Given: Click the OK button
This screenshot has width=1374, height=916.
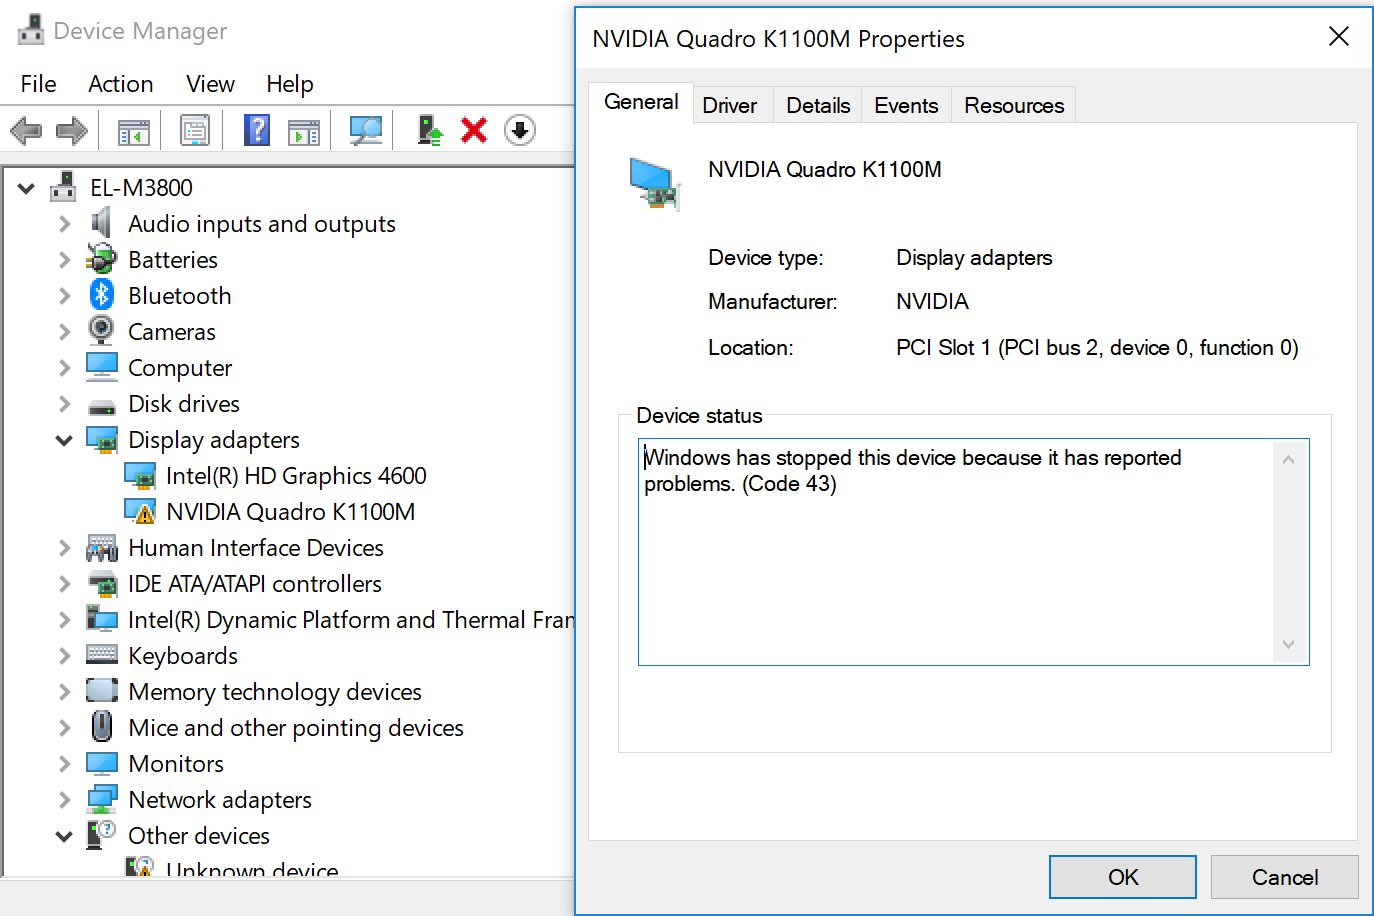Looking at the screenshot, I should pyautogui.click(x=1123, y=877).
